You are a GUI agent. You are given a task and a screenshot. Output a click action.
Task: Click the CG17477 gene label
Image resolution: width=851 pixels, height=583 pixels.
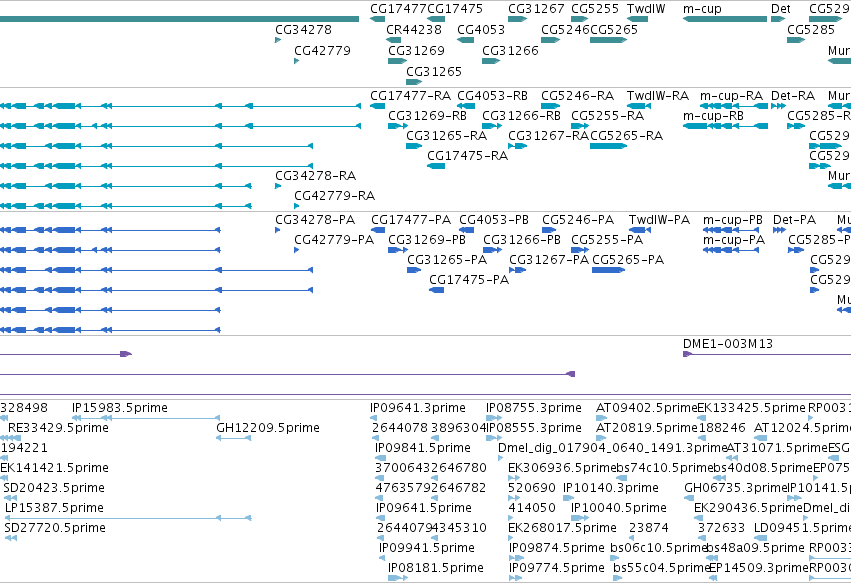[x=398, y=9]
